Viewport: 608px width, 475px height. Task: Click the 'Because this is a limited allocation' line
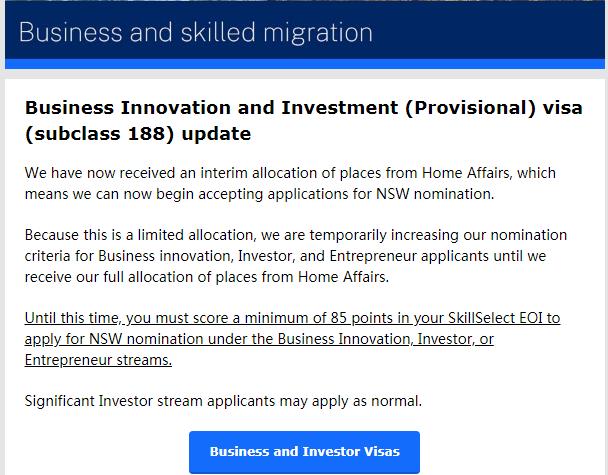coord(296,235)
